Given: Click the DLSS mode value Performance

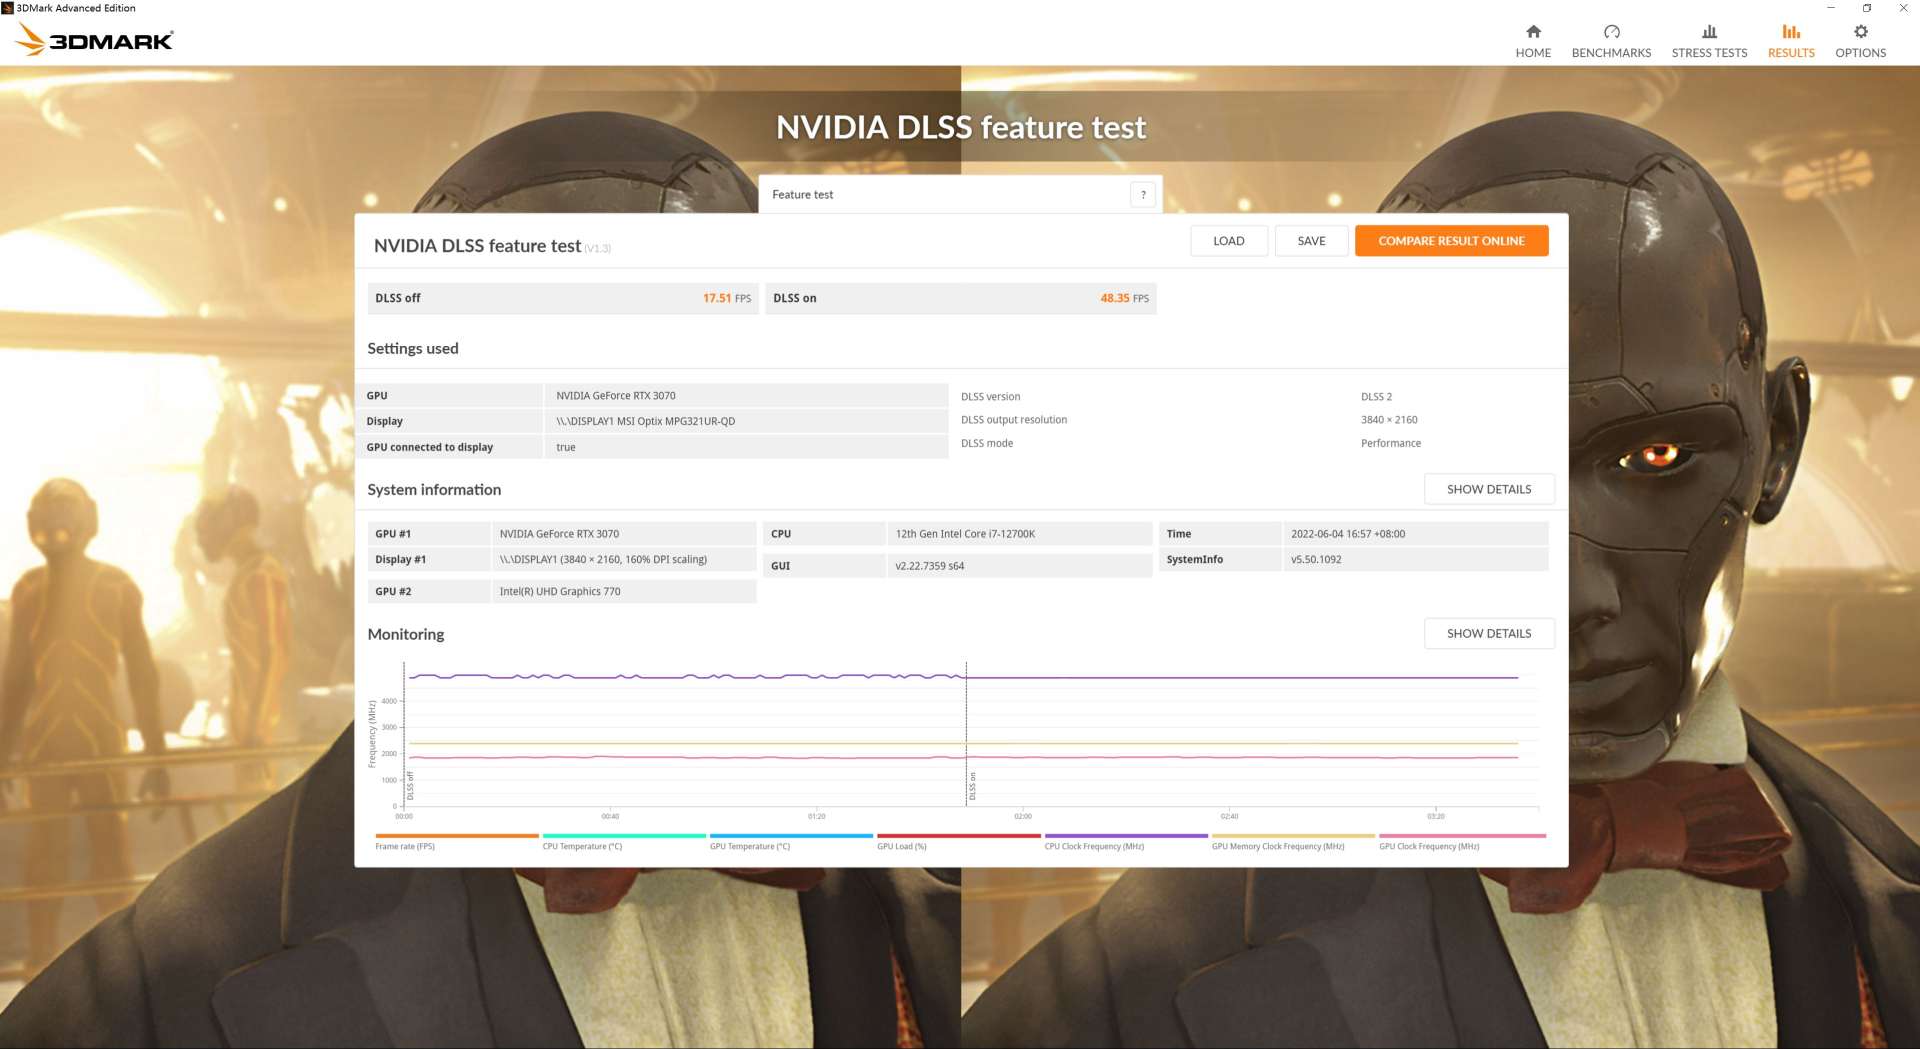Looking at the screenshot, I should point(1390,443).
